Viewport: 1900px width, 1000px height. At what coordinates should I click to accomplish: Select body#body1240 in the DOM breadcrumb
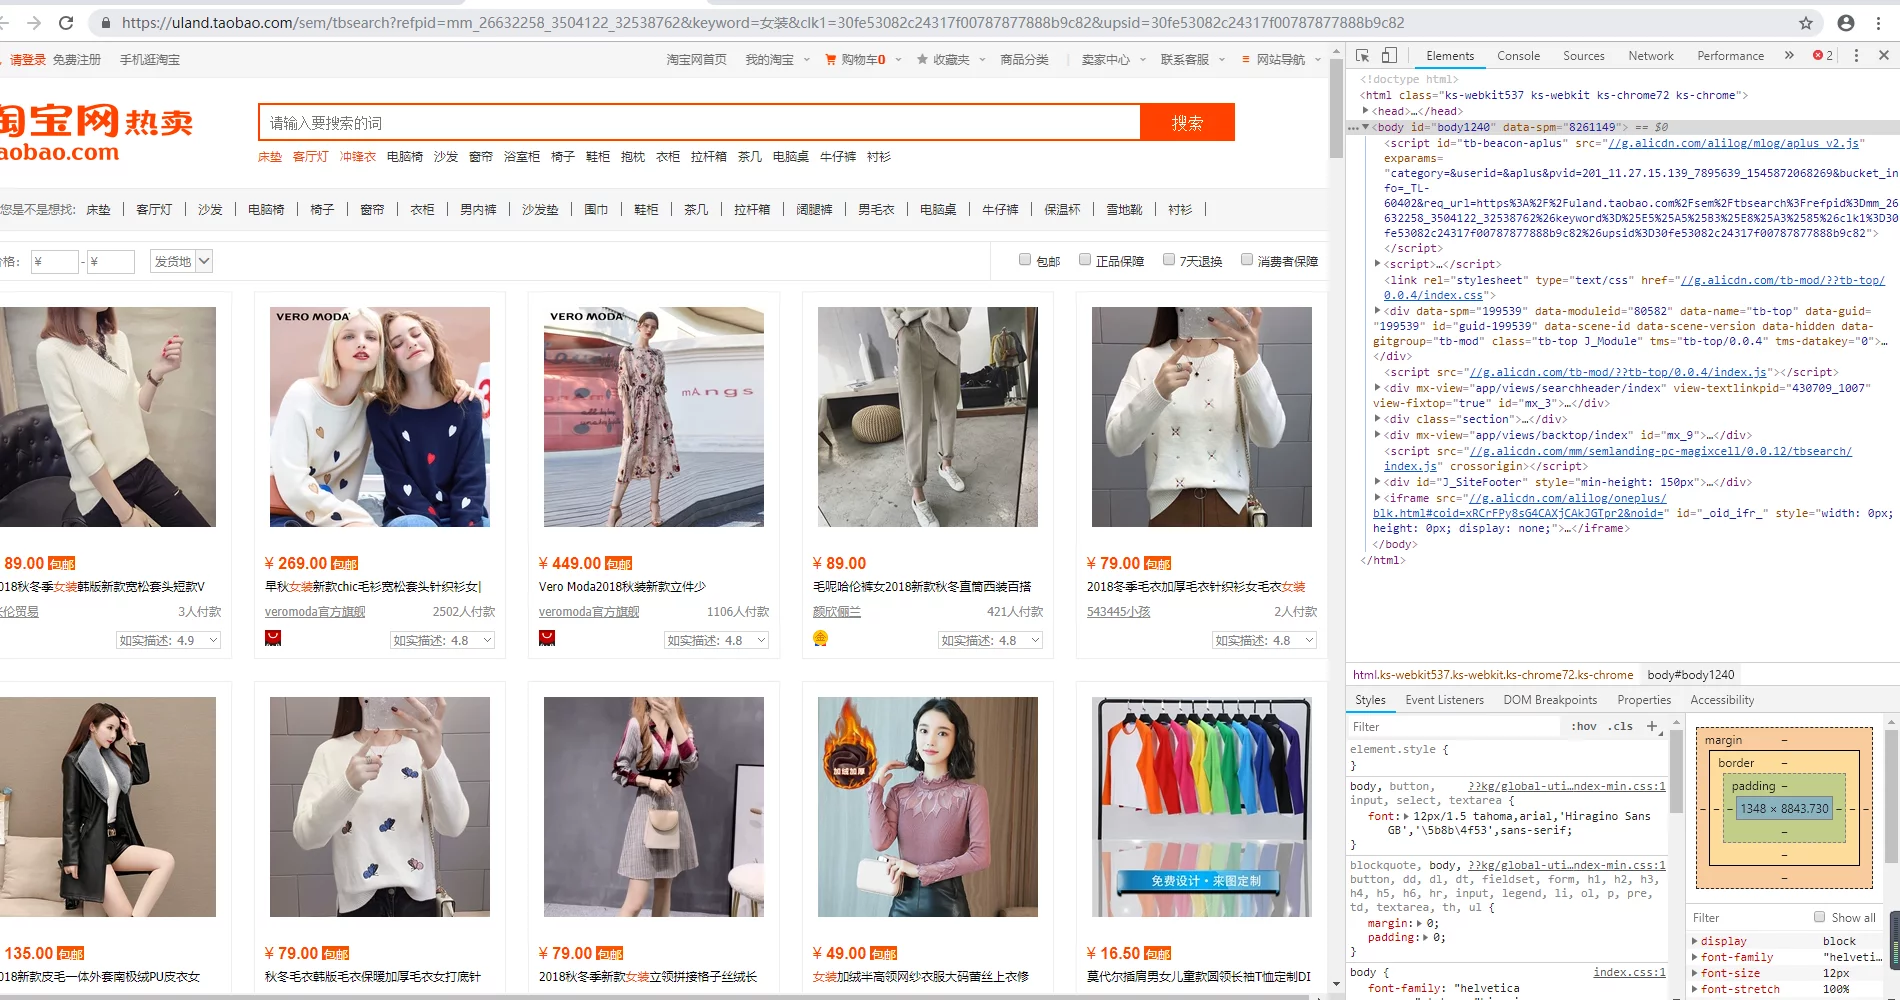click(x=1690, y=675)
